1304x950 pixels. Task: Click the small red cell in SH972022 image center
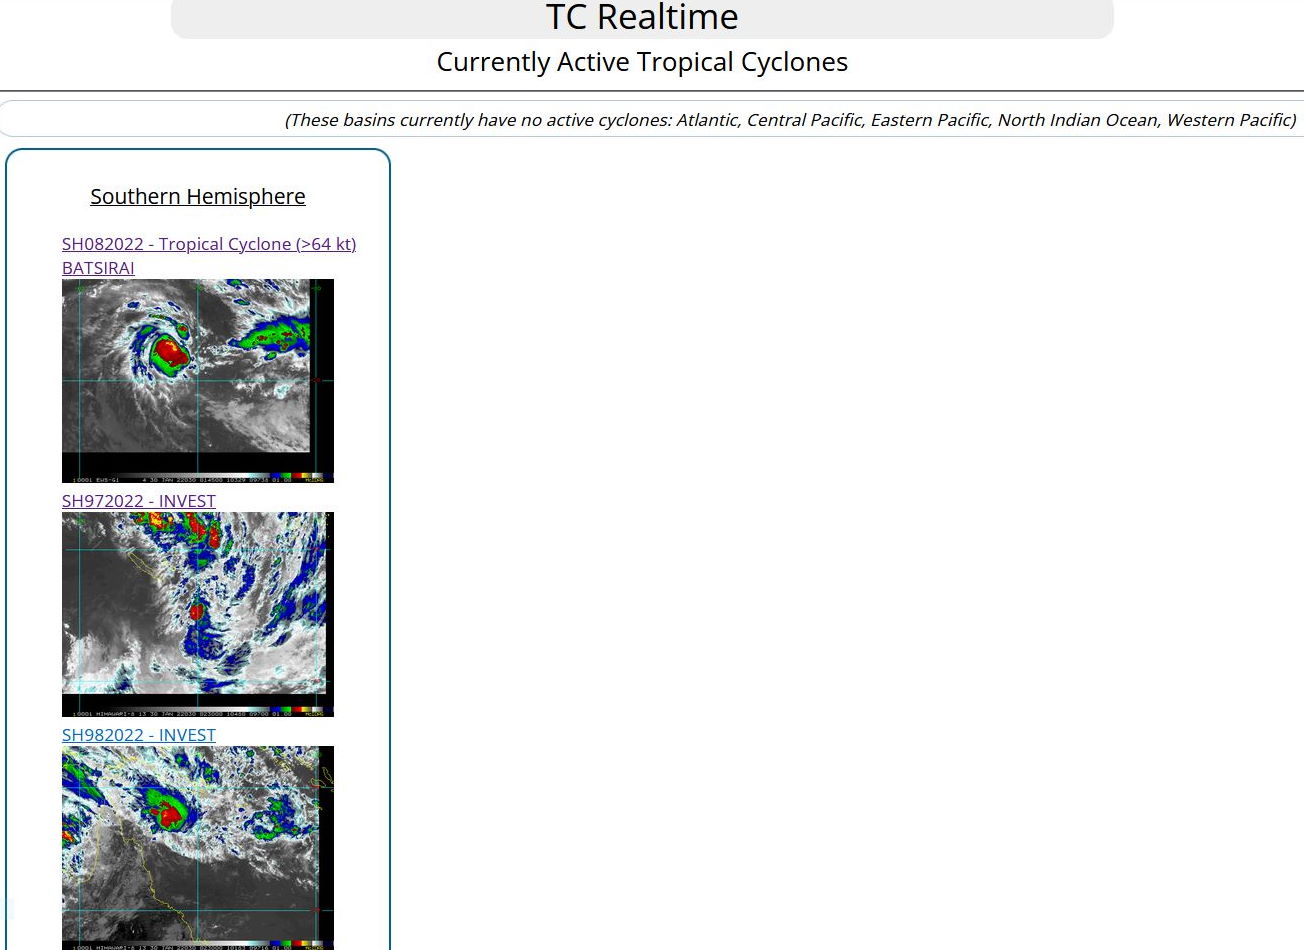[x=197, y=611]
